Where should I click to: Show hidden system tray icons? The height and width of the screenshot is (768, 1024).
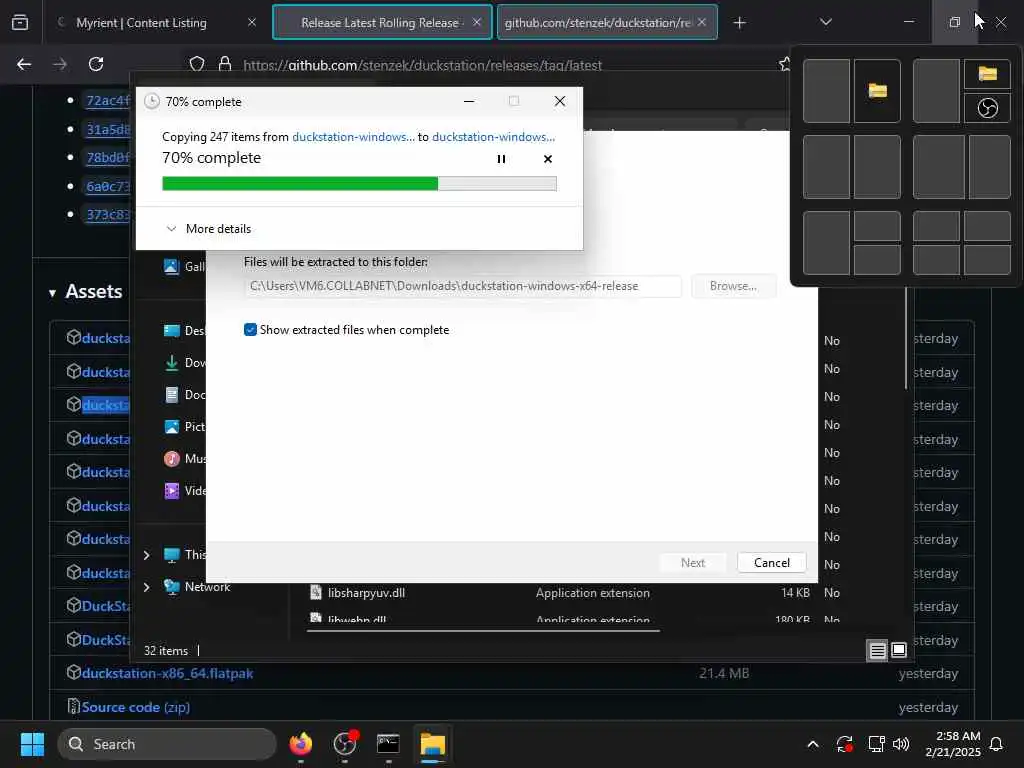[812, 744]
